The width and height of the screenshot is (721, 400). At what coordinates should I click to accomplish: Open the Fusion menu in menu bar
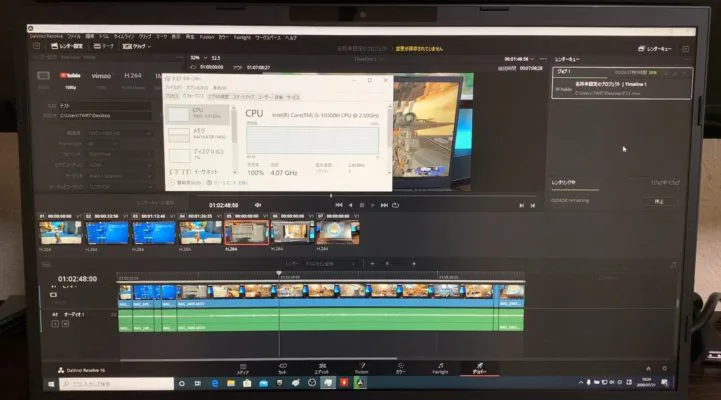click(x=207, y=37)
